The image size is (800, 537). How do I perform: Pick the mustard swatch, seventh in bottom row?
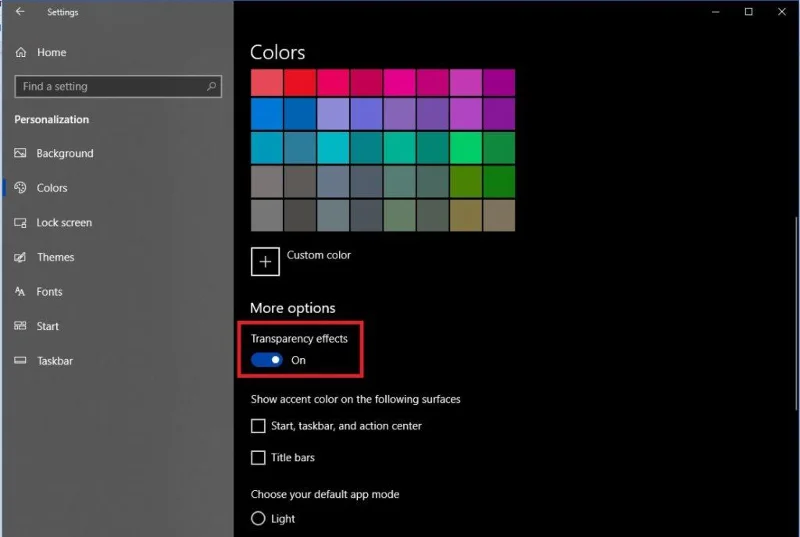click(466, 215)
